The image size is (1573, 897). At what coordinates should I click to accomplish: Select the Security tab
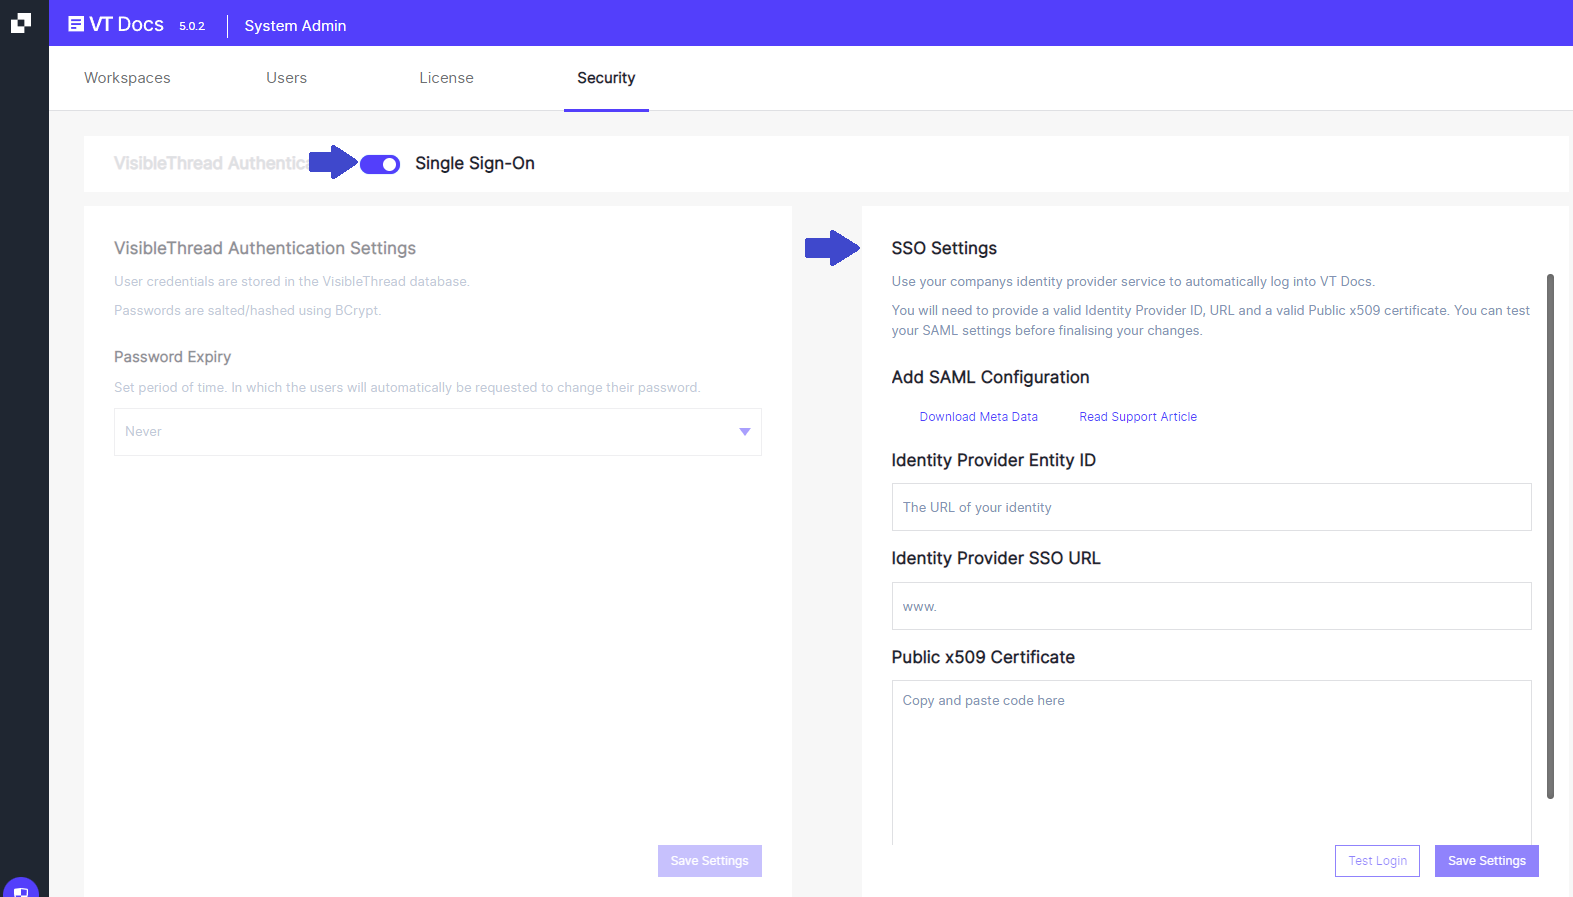[x=606, y=78]
